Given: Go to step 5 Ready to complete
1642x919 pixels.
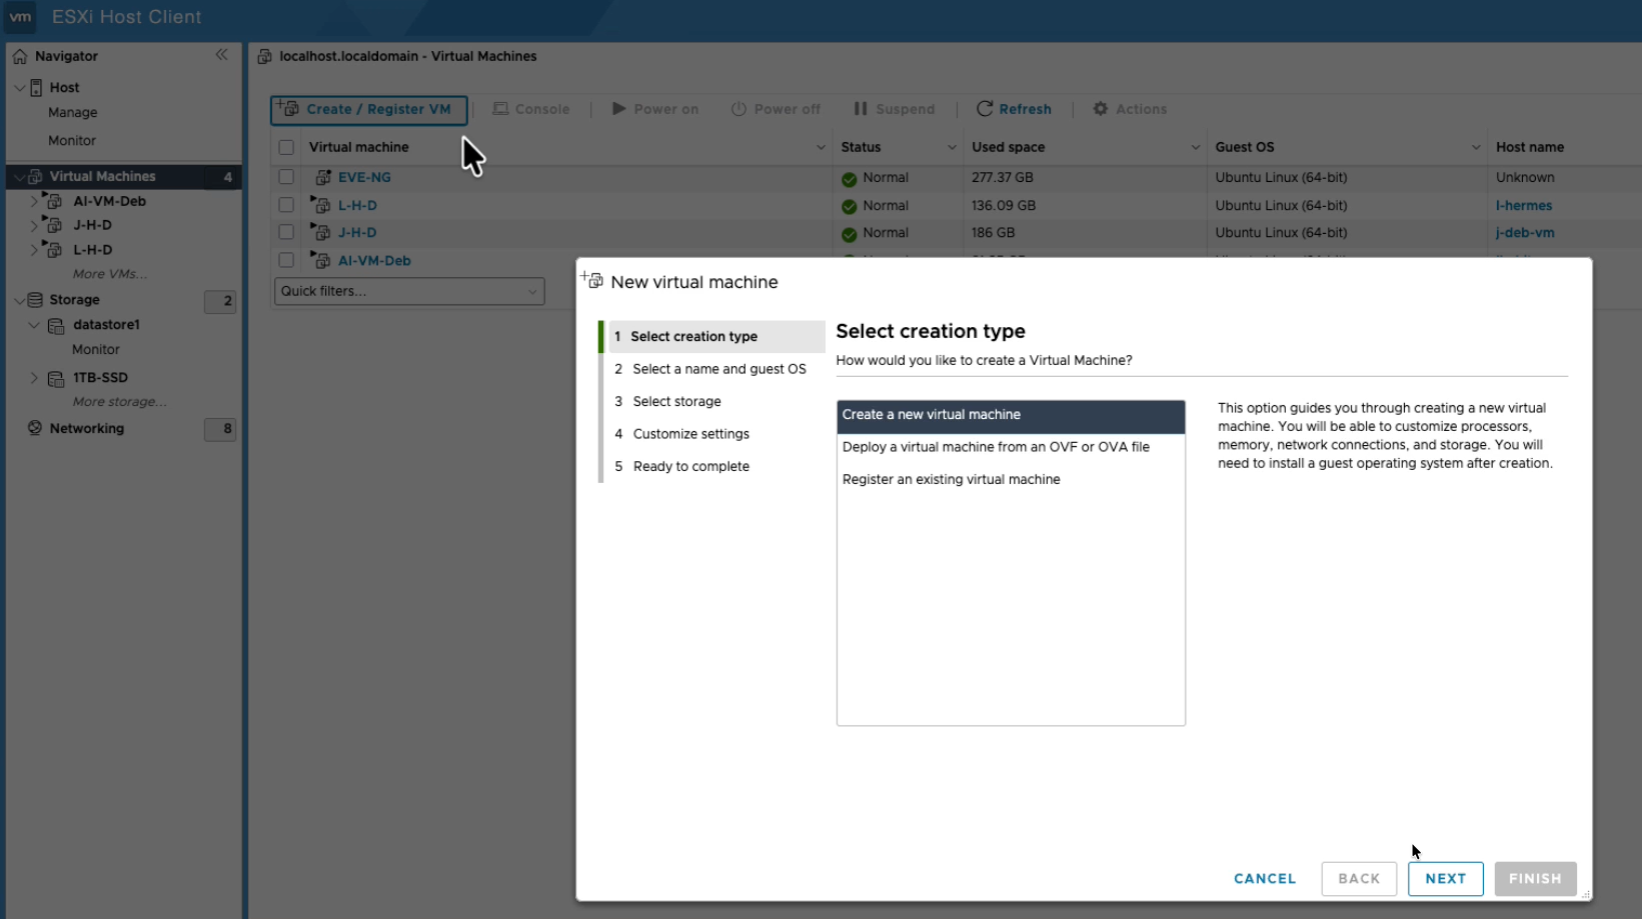Looking at the screenshot, I should (x=714, y=466).
